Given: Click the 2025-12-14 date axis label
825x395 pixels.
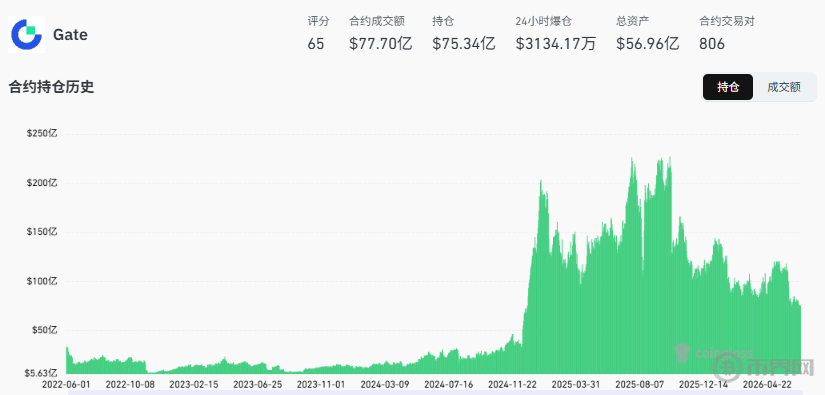Looking at the screenshot, I should [x=703, y=384].
